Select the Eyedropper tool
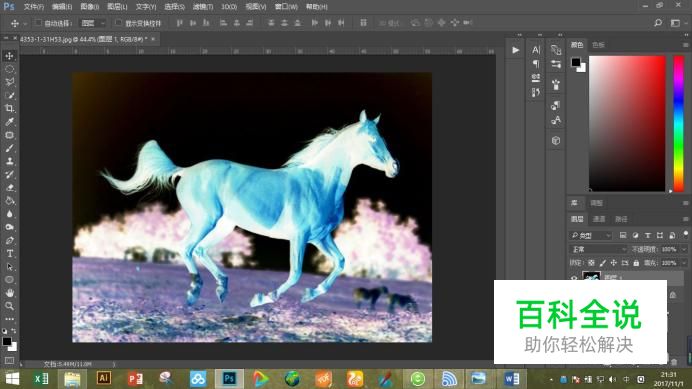The image size is (692, 389). [9, 122]
